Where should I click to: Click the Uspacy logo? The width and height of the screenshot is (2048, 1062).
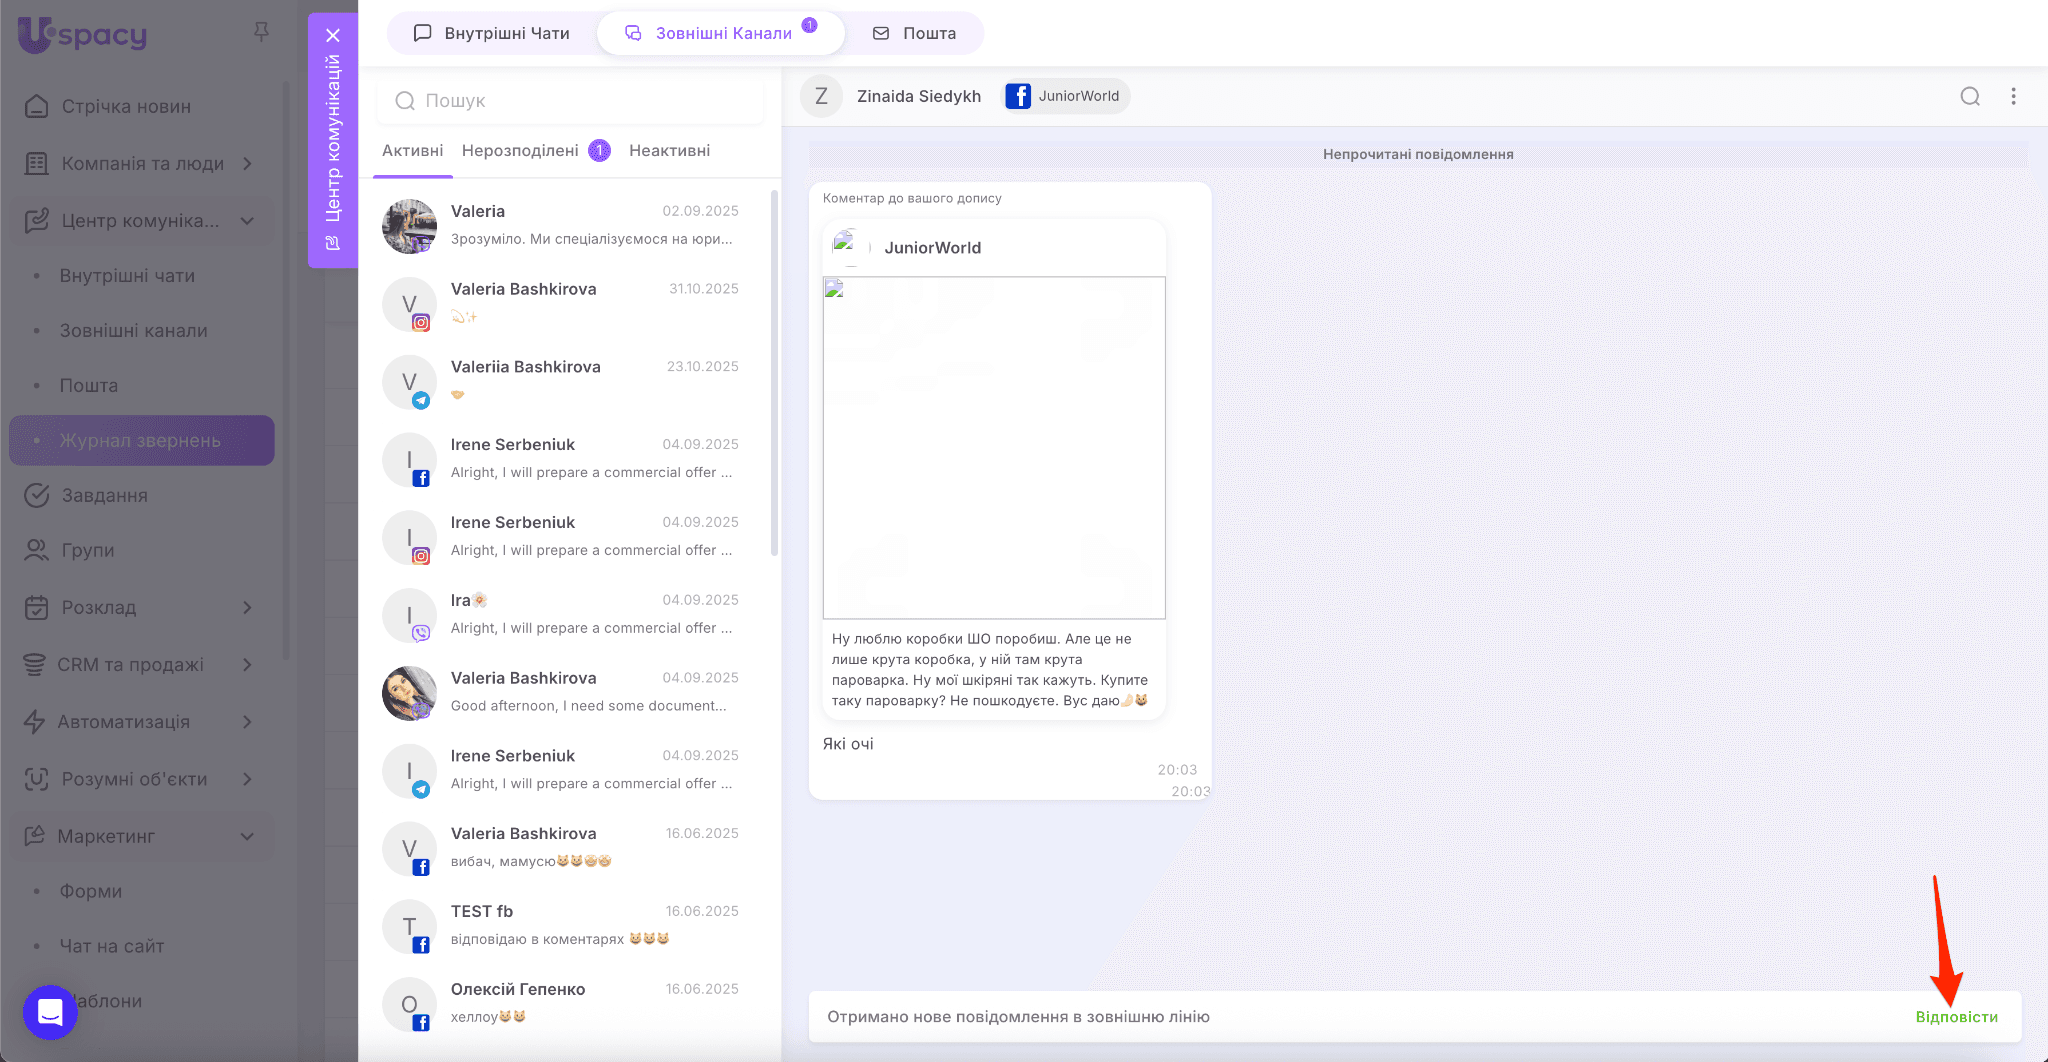click(x=83, y=35)
